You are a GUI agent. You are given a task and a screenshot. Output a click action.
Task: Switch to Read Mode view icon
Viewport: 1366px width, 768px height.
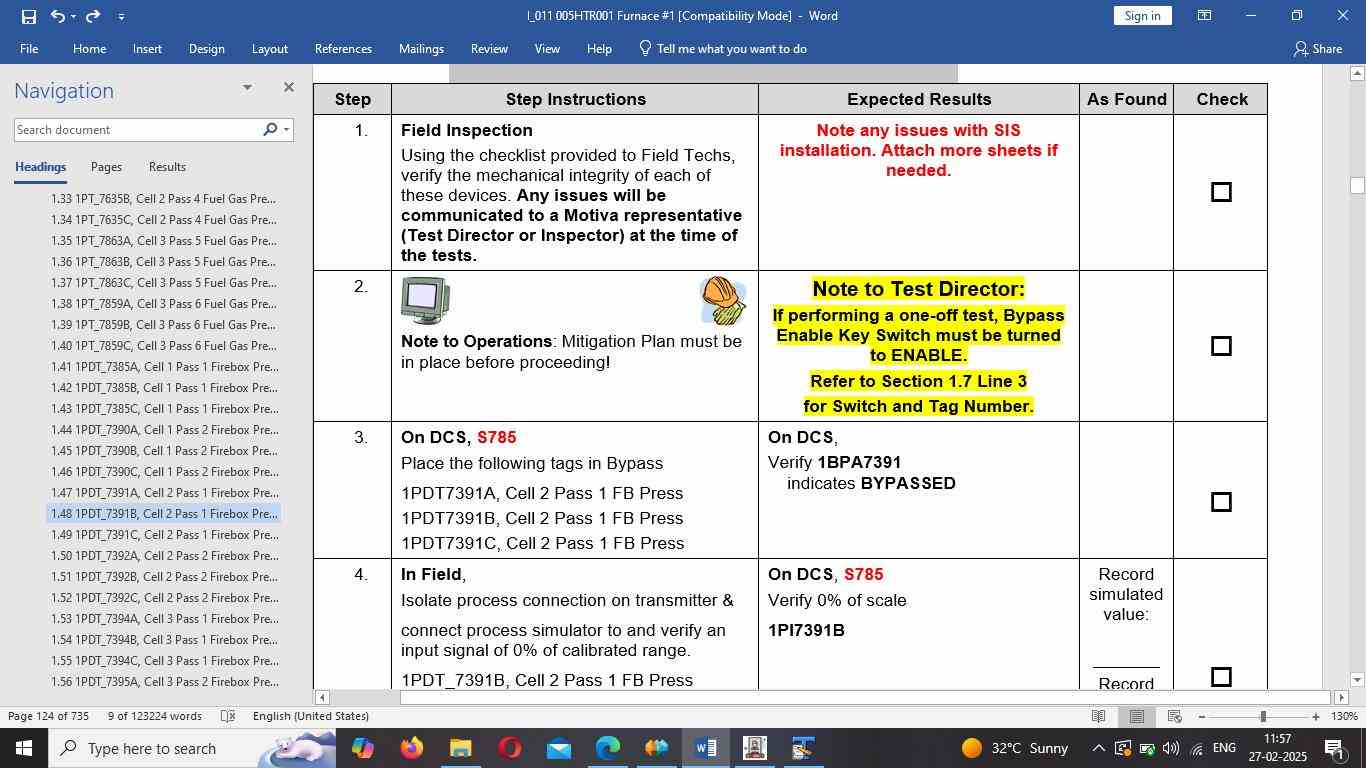(x=1099, y=716)
